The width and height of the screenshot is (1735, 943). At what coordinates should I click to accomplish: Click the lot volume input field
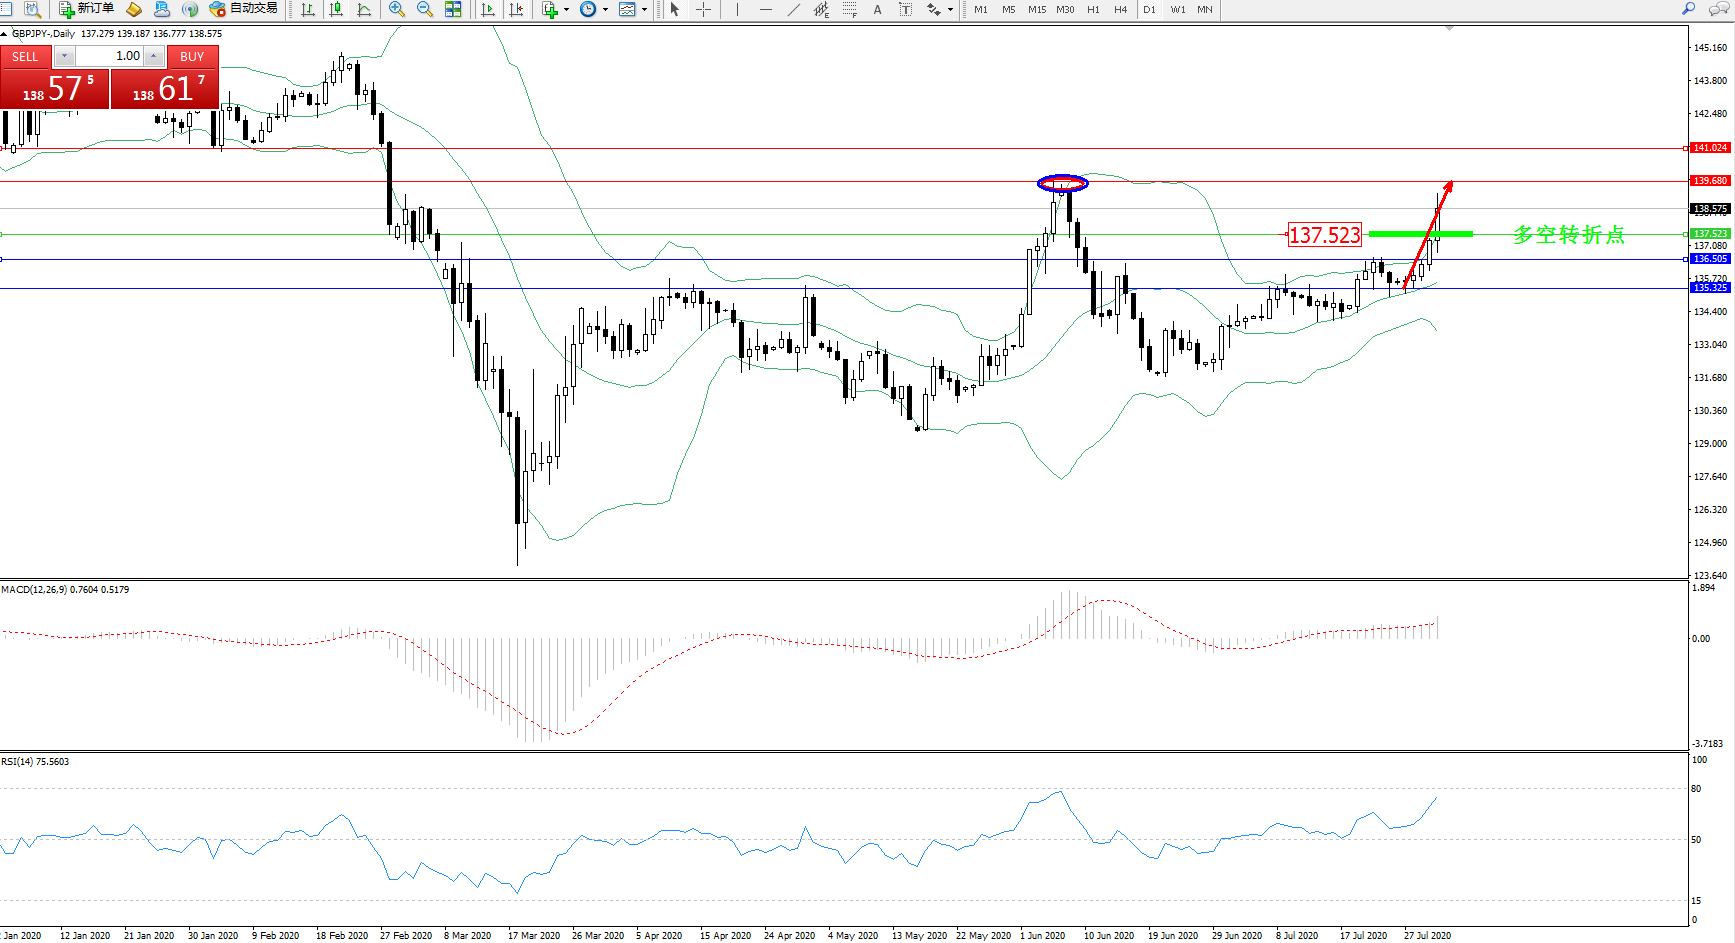[x=110, y=56]
